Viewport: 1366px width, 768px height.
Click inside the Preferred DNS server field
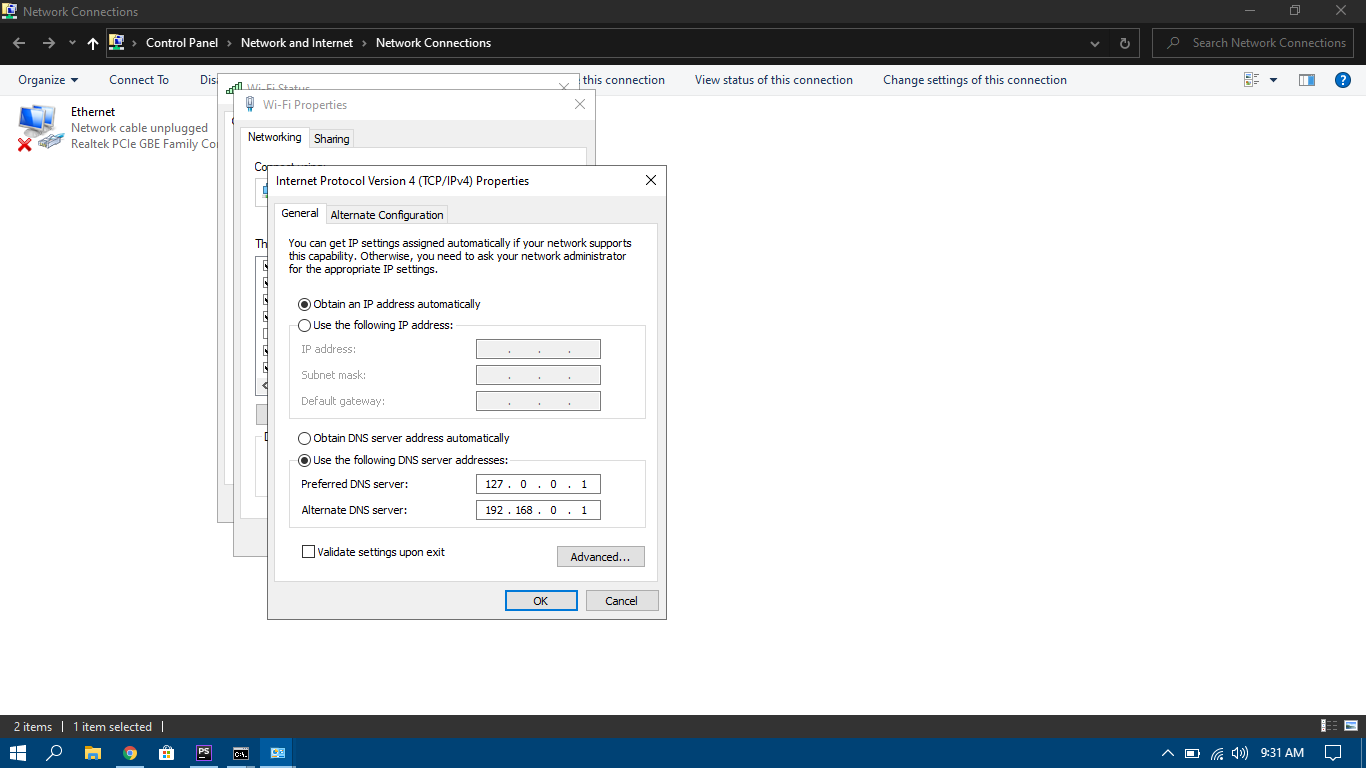coord(538,484)
